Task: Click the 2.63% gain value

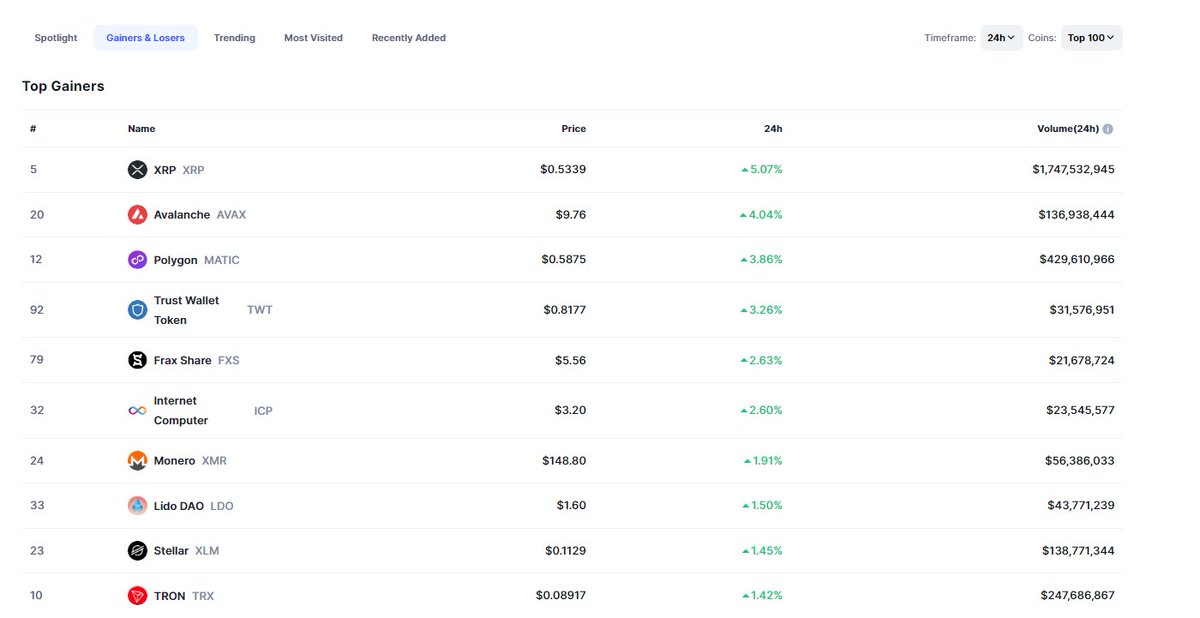Action: (761, 360)
